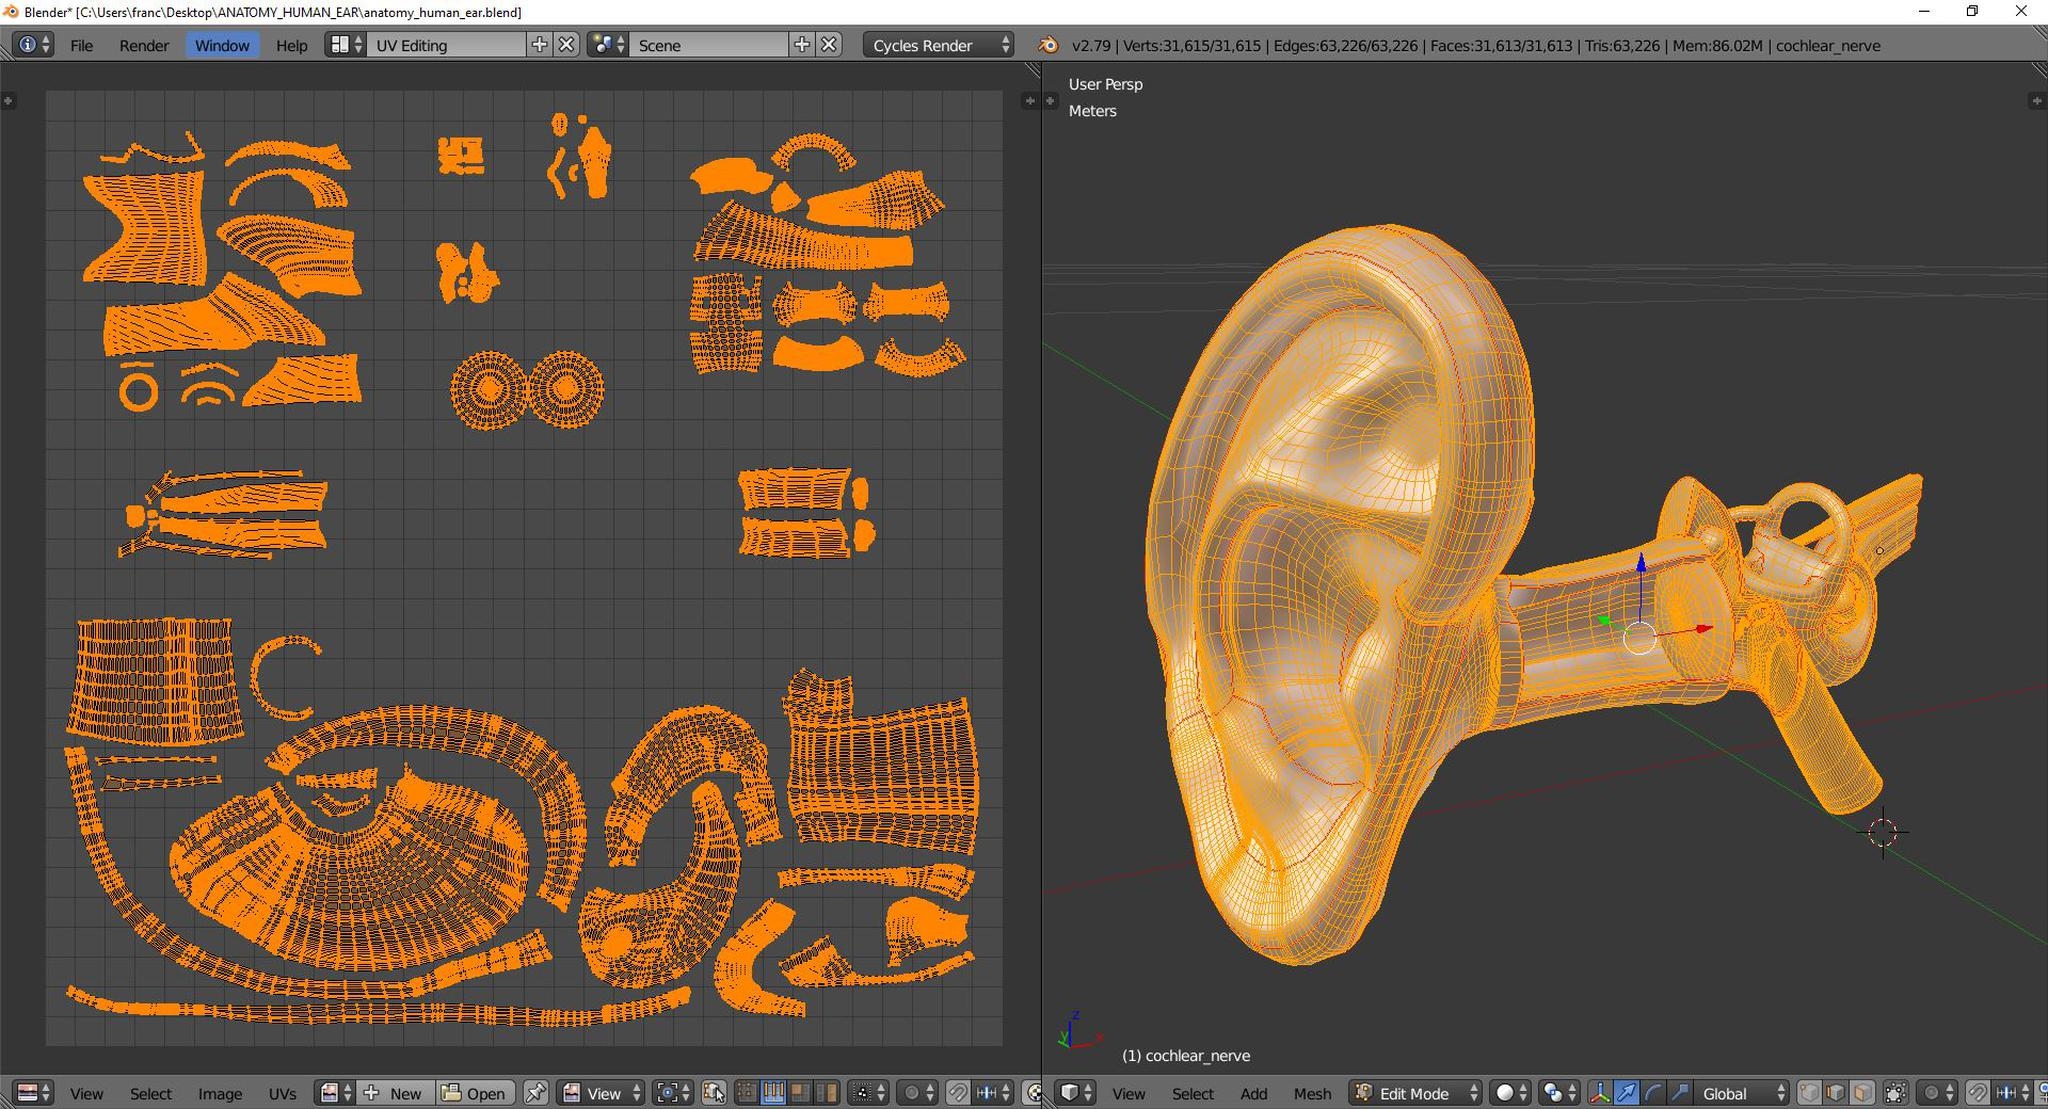Toggle snapping in the 3D viewport header

coord(1979,1093)
